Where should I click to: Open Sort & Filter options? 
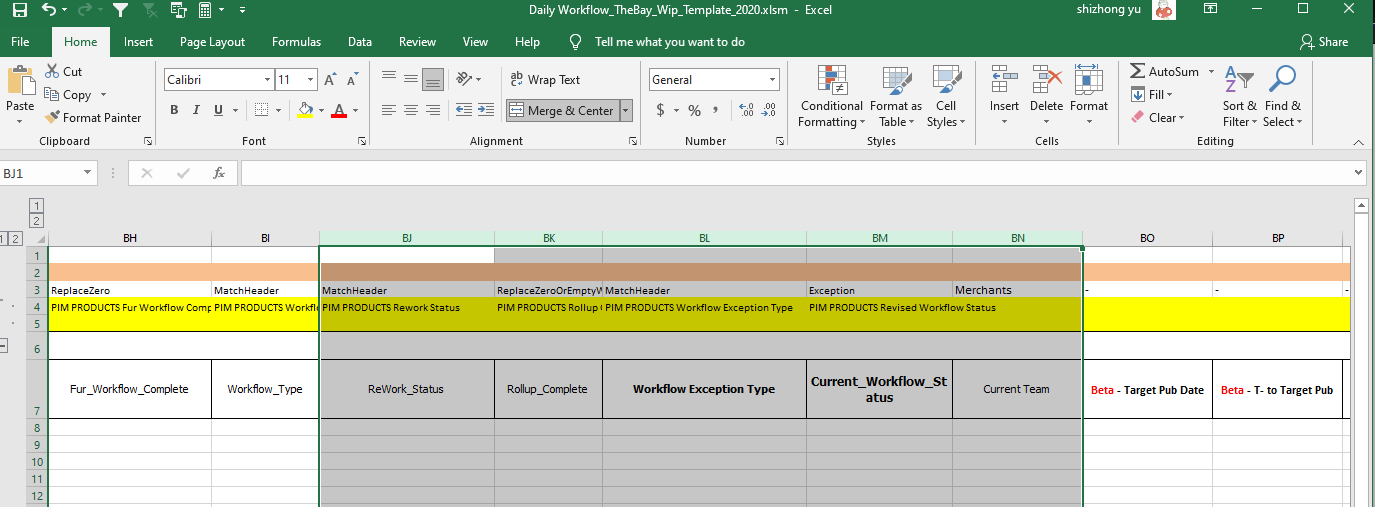tap(1240, 97)
